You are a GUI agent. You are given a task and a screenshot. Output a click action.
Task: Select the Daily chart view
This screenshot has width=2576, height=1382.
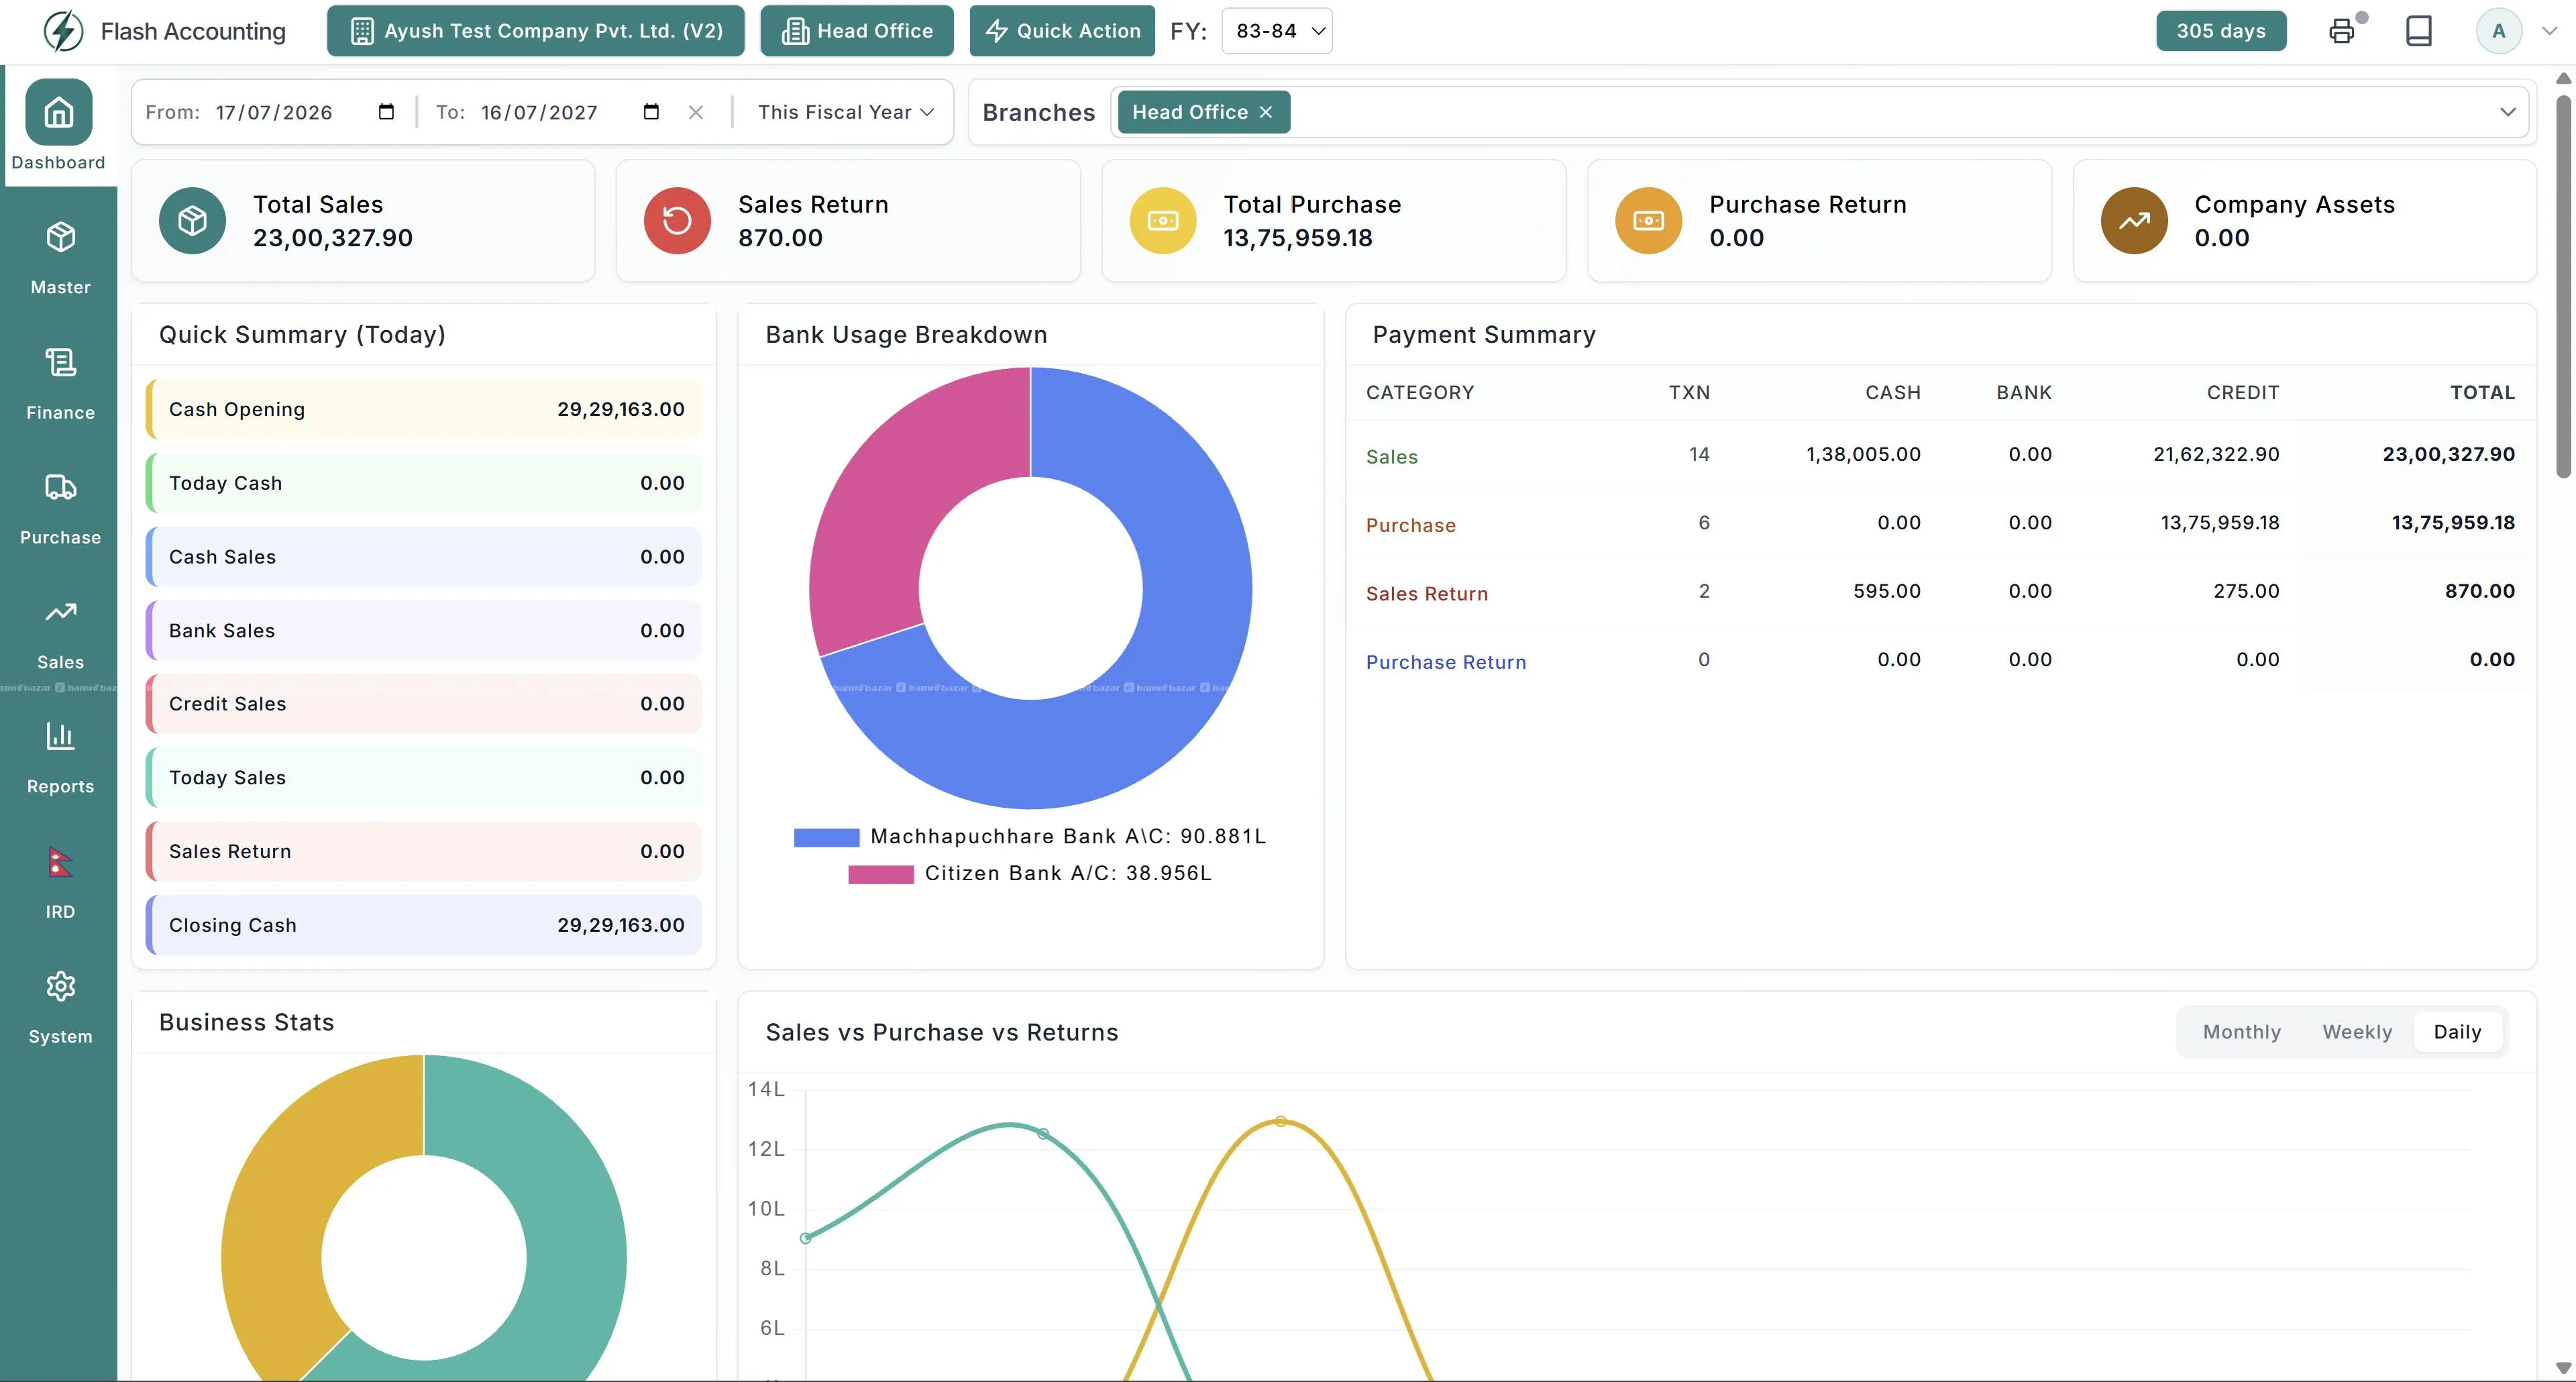[x=2457, y=1032]
